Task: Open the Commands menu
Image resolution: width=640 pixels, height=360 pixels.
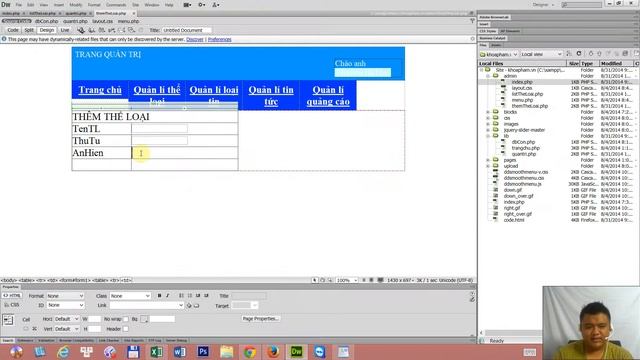Action: (116, 5)
